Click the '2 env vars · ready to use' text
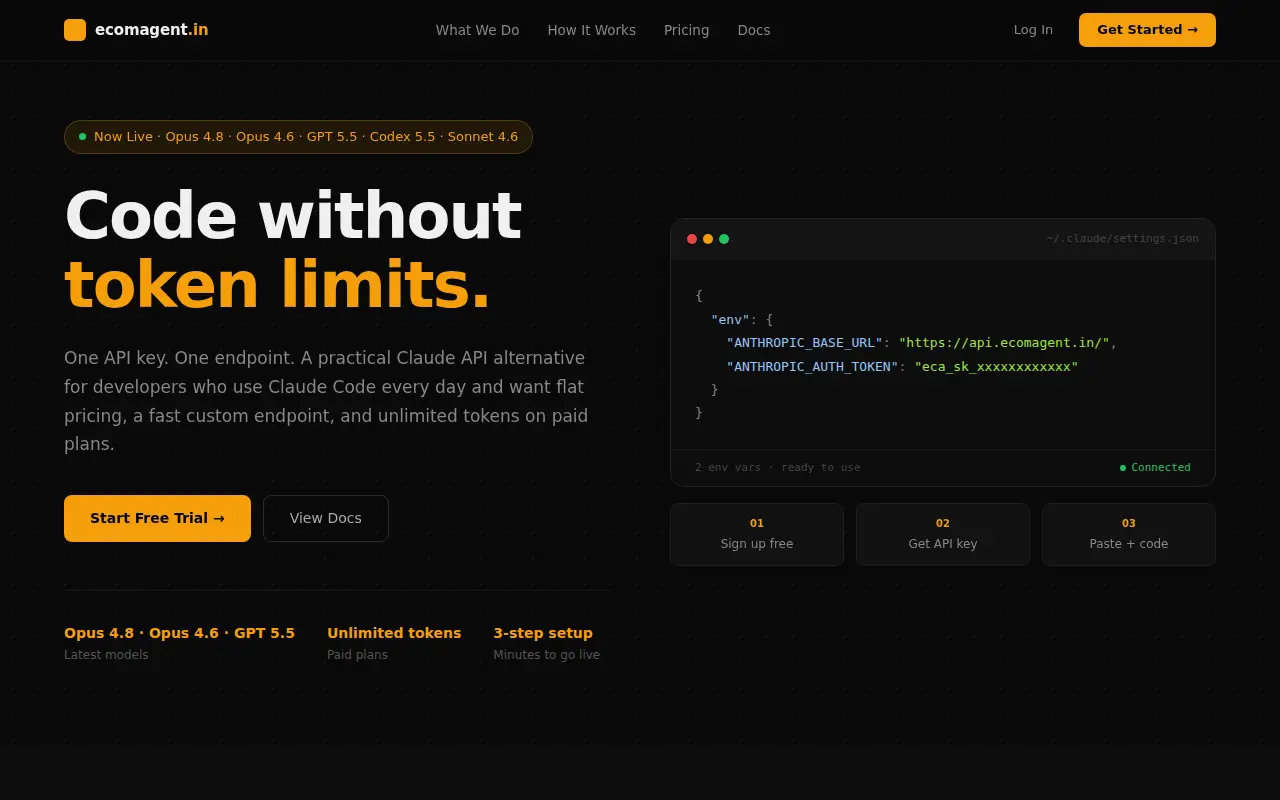This screenshot has height=800, width=1280. [777, 468]
